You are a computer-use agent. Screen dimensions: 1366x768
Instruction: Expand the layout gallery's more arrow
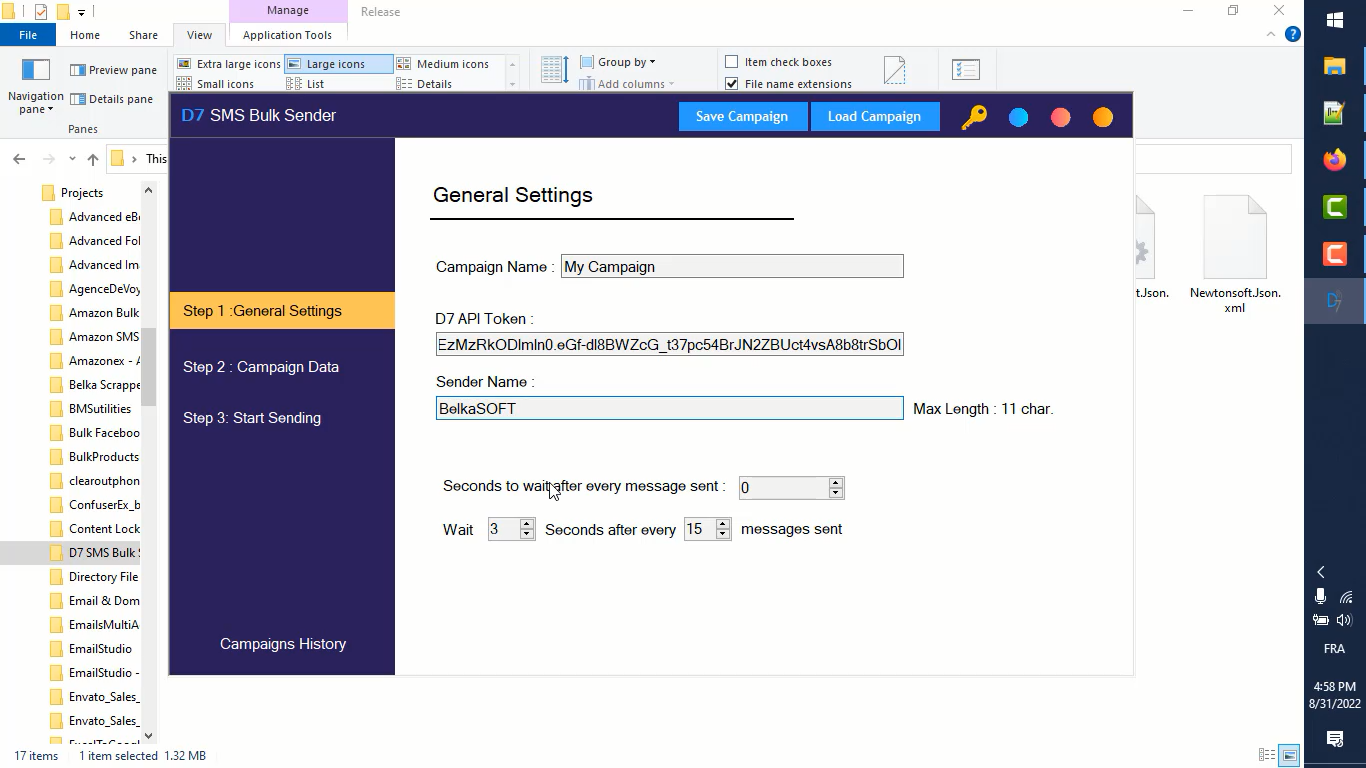pos(513,84)
